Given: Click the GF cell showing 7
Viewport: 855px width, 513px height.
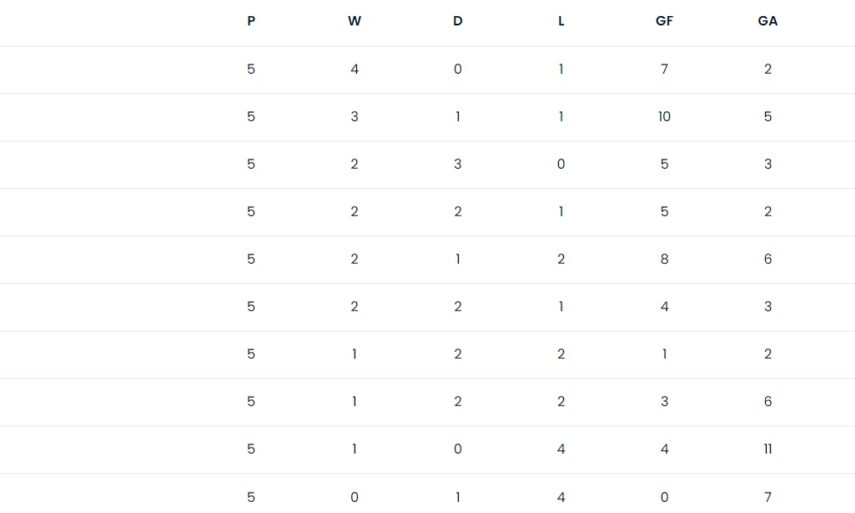Looking at the screenshot, I should pos(664,69).
